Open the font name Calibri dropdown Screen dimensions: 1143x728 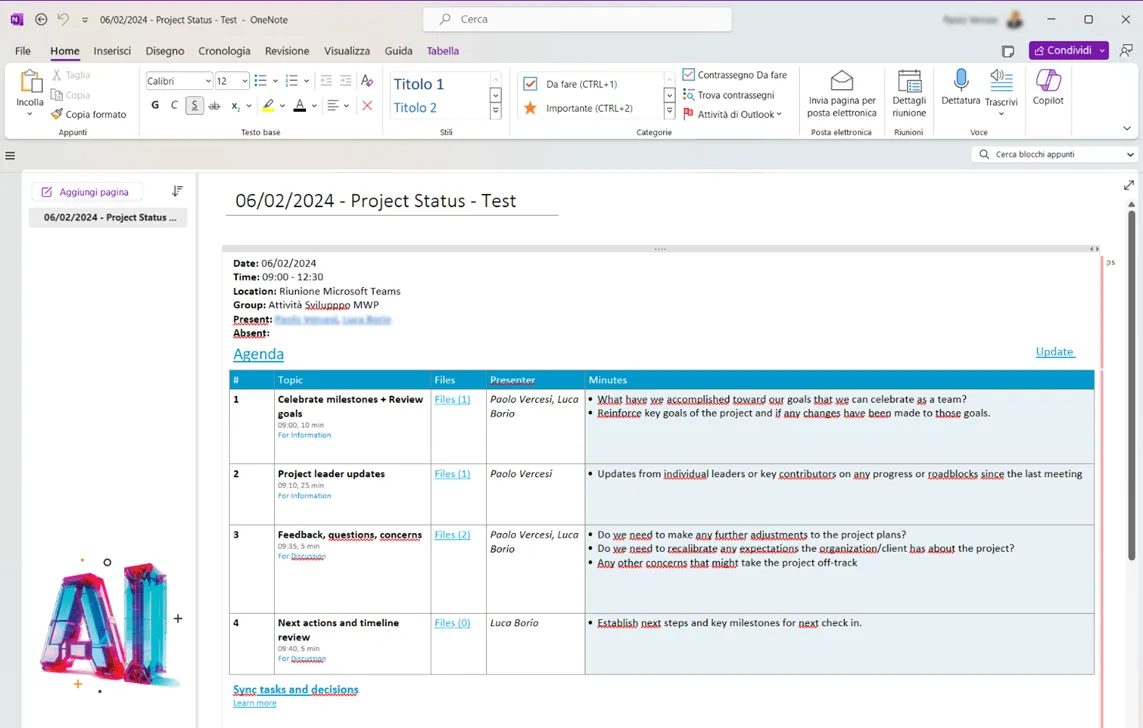pyautogui.click(x=208, y=81)
